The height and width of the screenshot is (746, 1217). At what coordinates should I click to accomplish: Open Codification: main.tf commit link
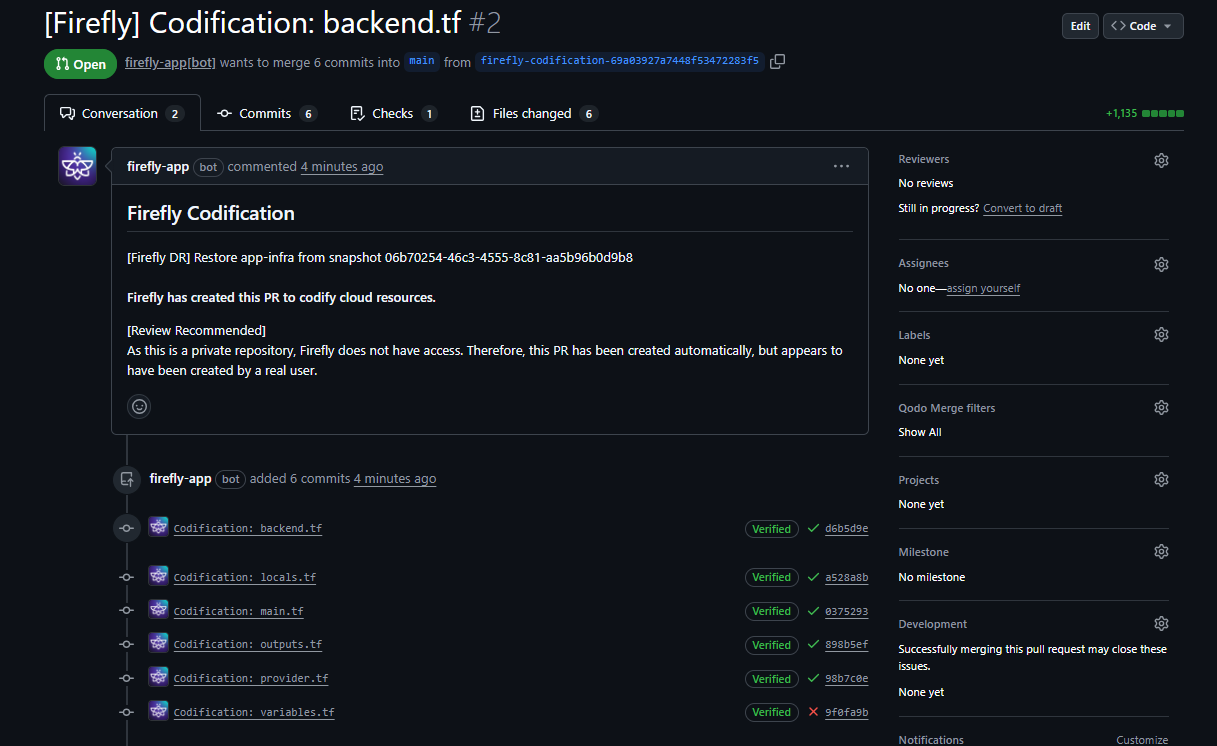(239, 611)
